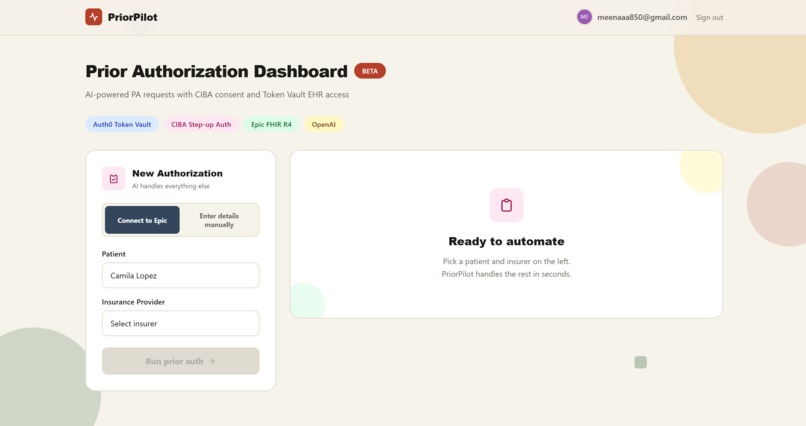The image size is (806, 426).
Task: Click the CIBA Step-up Auth tag
Action: 201,124
